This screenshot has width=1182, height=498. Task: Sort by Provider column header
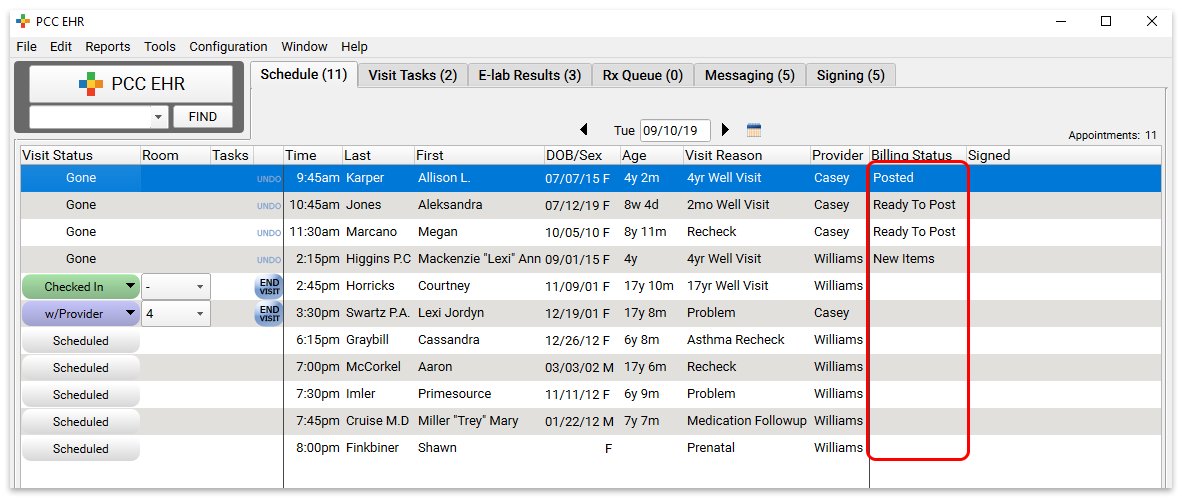(x=838, y=155)
